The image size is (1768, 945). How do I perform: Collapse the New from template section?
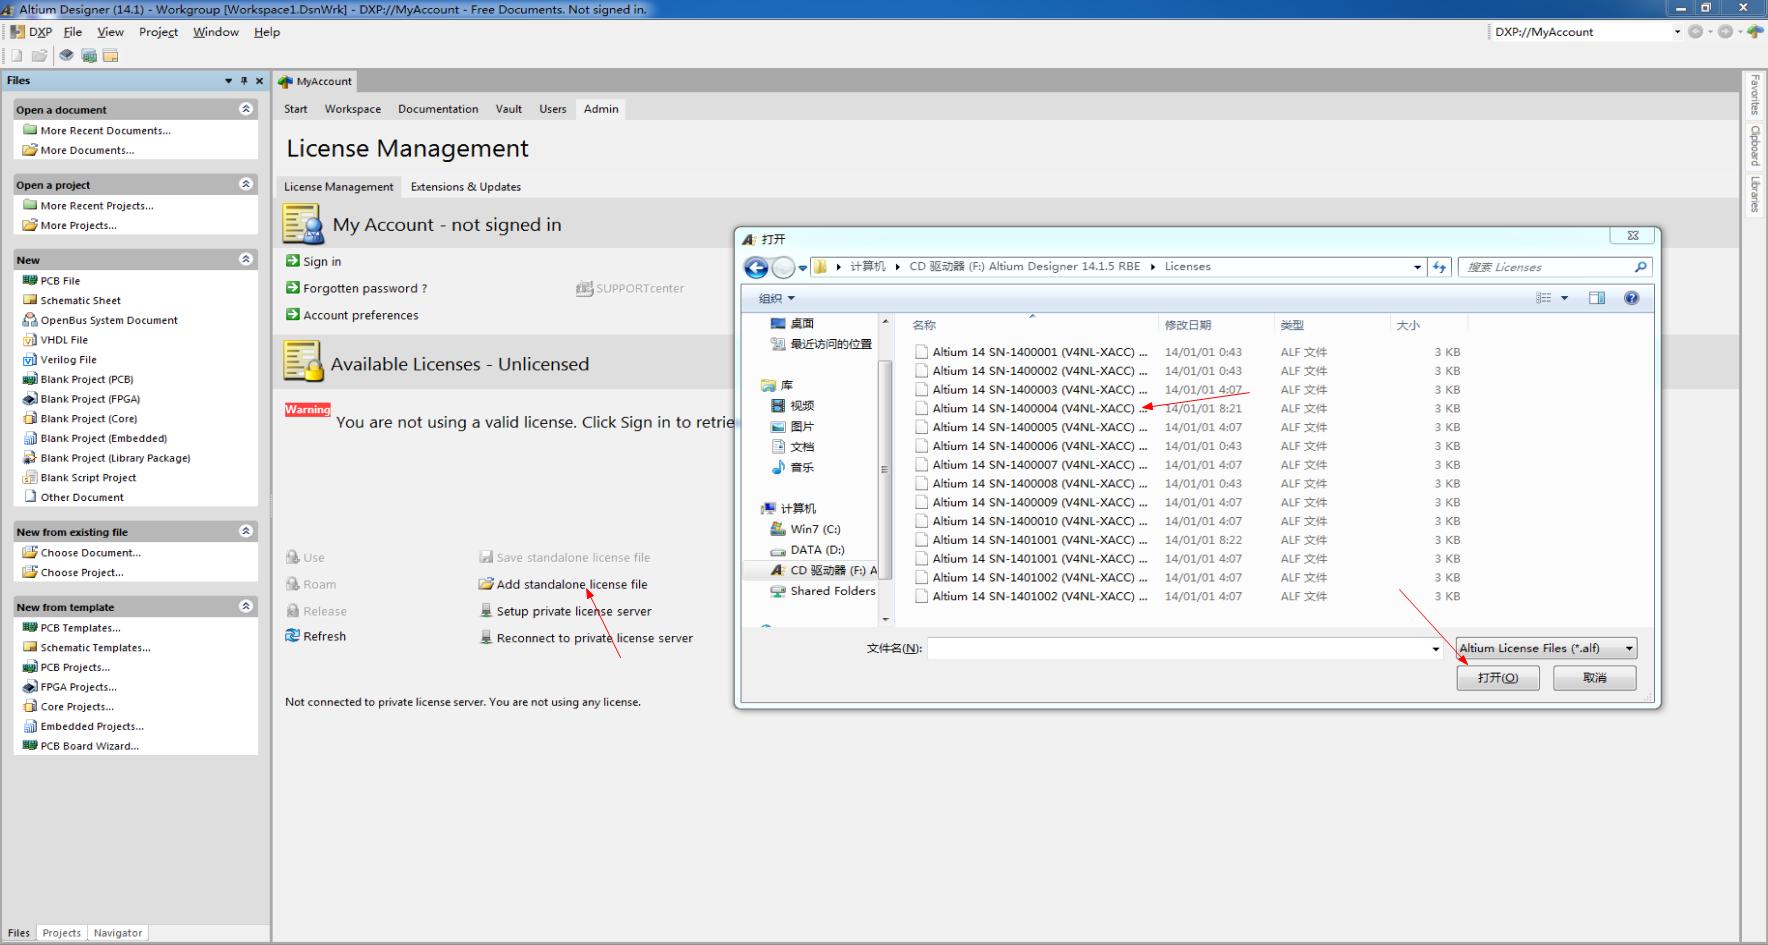246,606
